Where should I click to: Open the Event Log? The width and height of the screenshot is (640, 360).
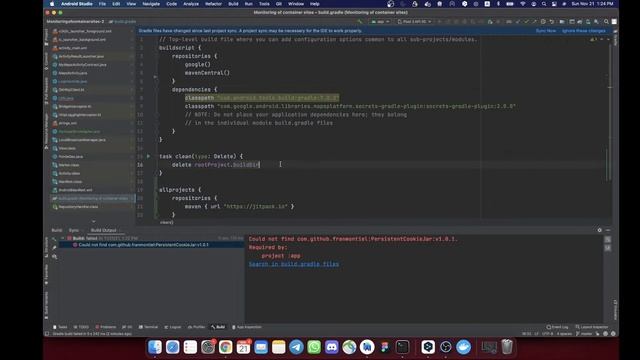tap(557, 327)
